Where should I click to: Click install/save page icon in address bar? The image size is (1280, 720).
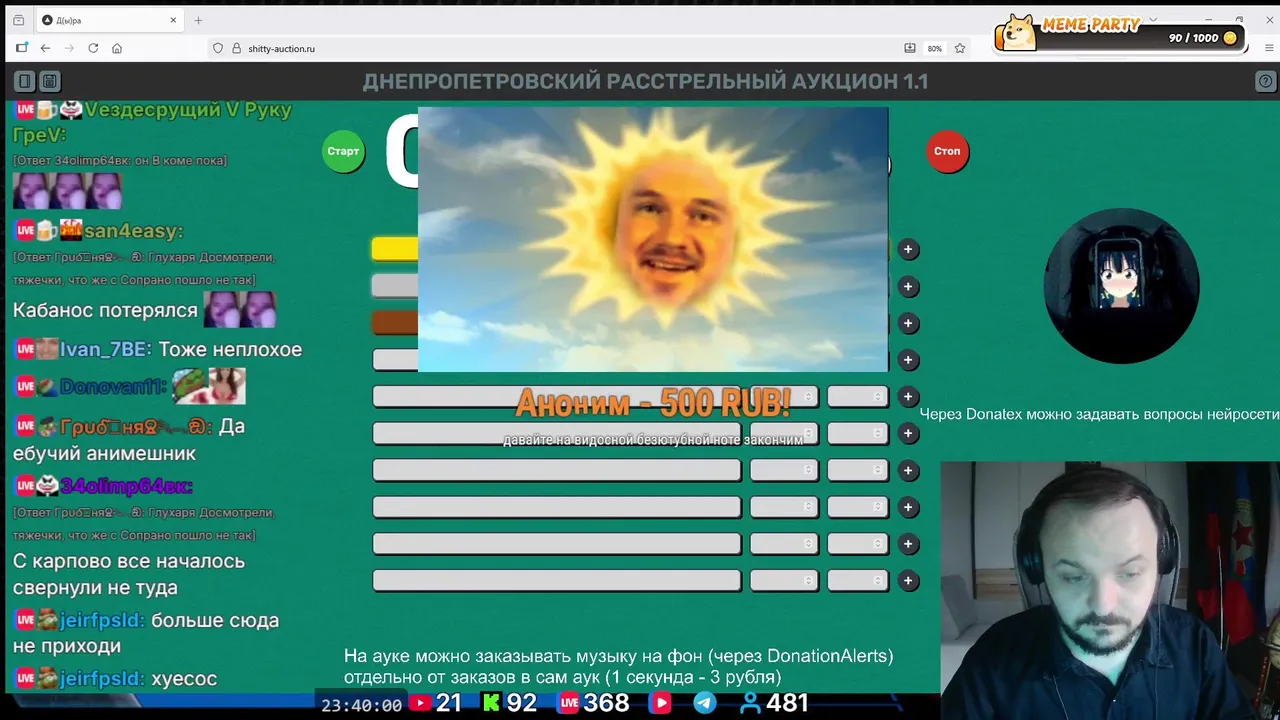(910, 48)
